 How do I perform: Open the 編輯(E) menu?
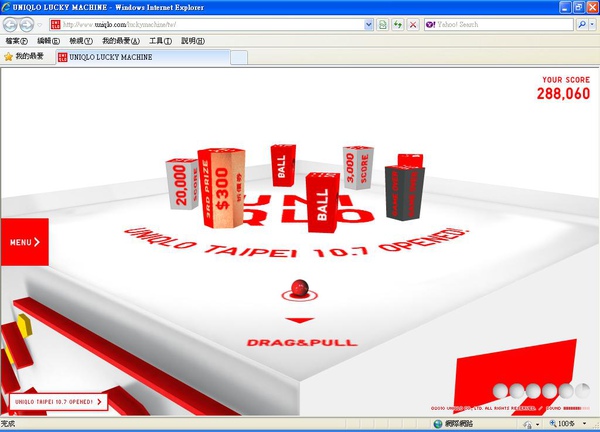(48, 41)
